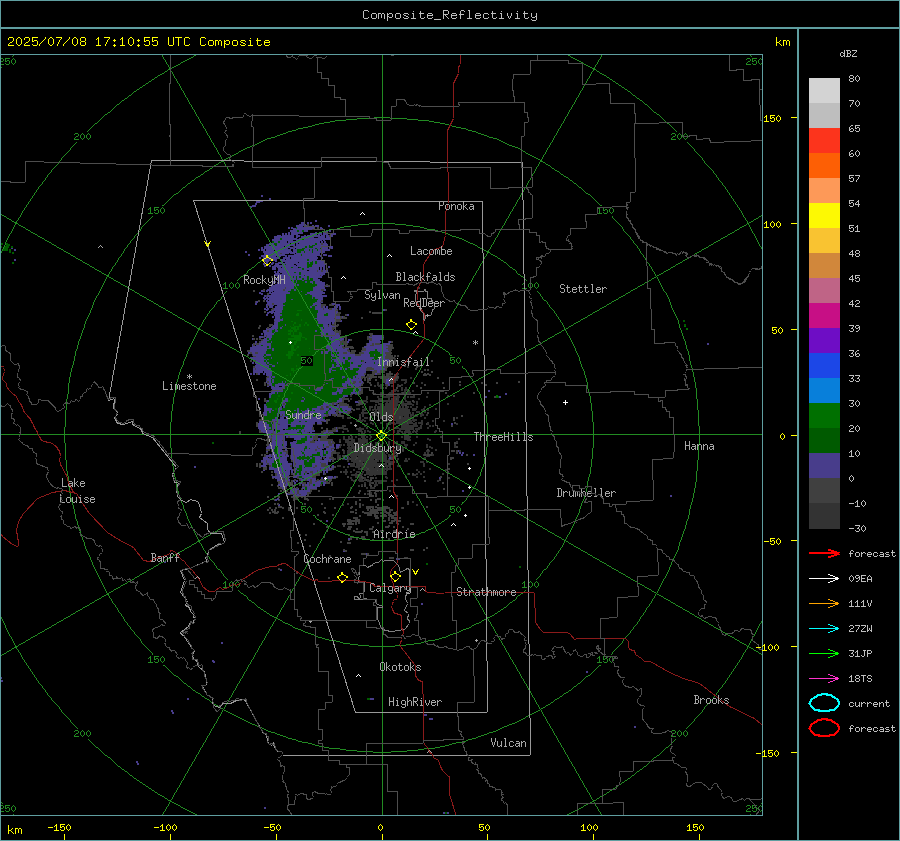Image resolution: width=900 pixels, height=841 pixels.
Task: Click the Stettler town label
Action: [x=583, y=289]
